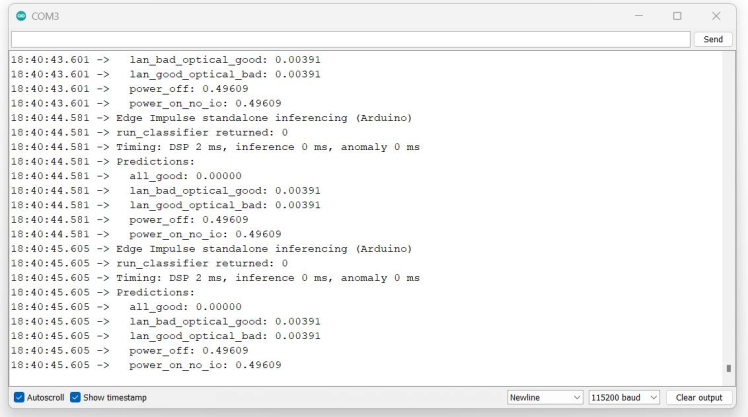Click the 18:40:44.581 lan_bad_optical_good line
The image size is (748, 417).
[x=166, y=190]
